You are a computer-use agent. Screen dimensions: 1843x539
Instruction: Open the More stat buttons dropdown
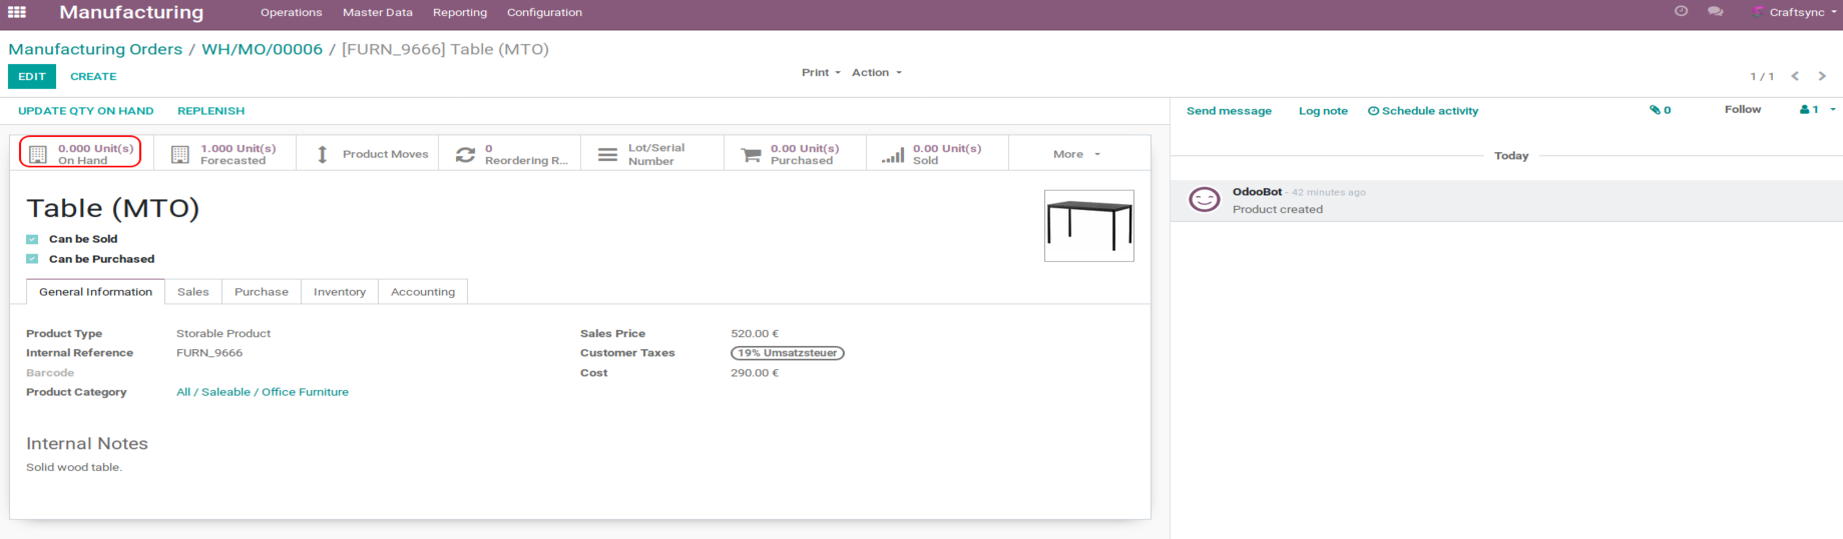pyautogui.click(x=1076, y=154)
